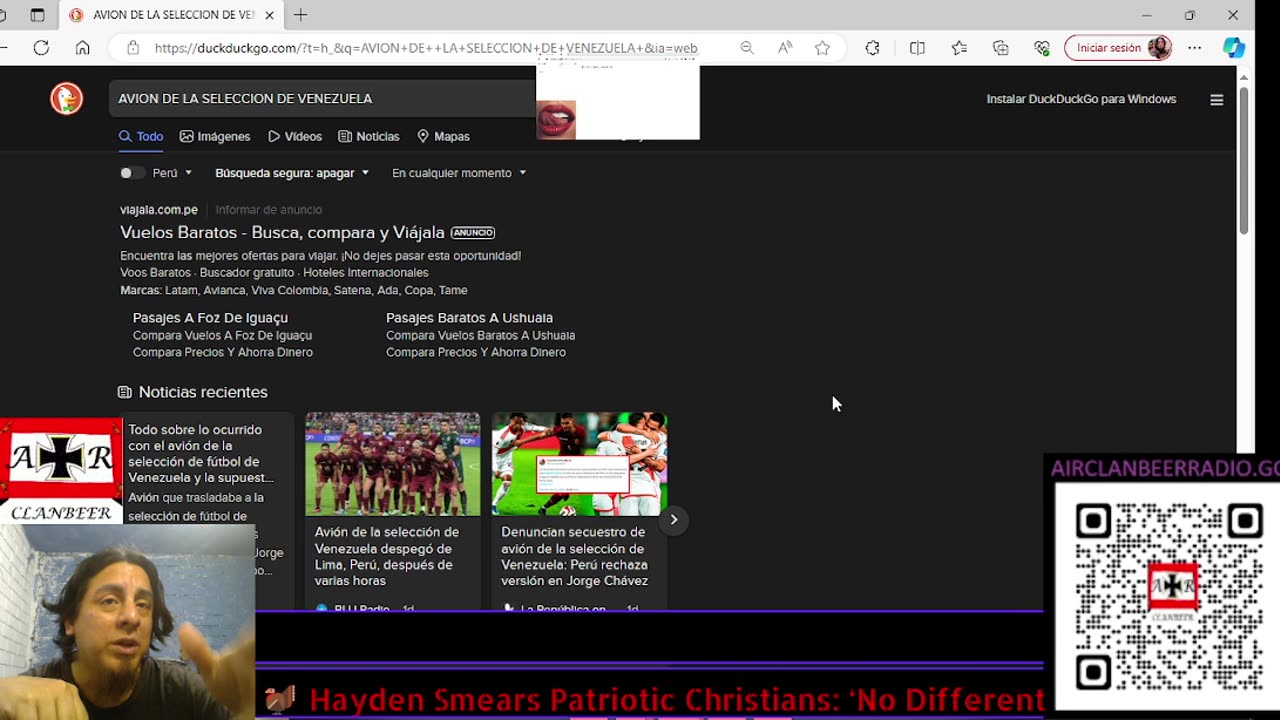Select the Todo search tab
The width and height of the screenshot is (1280, 720).
pyautogui.click(x=141, y=136)
